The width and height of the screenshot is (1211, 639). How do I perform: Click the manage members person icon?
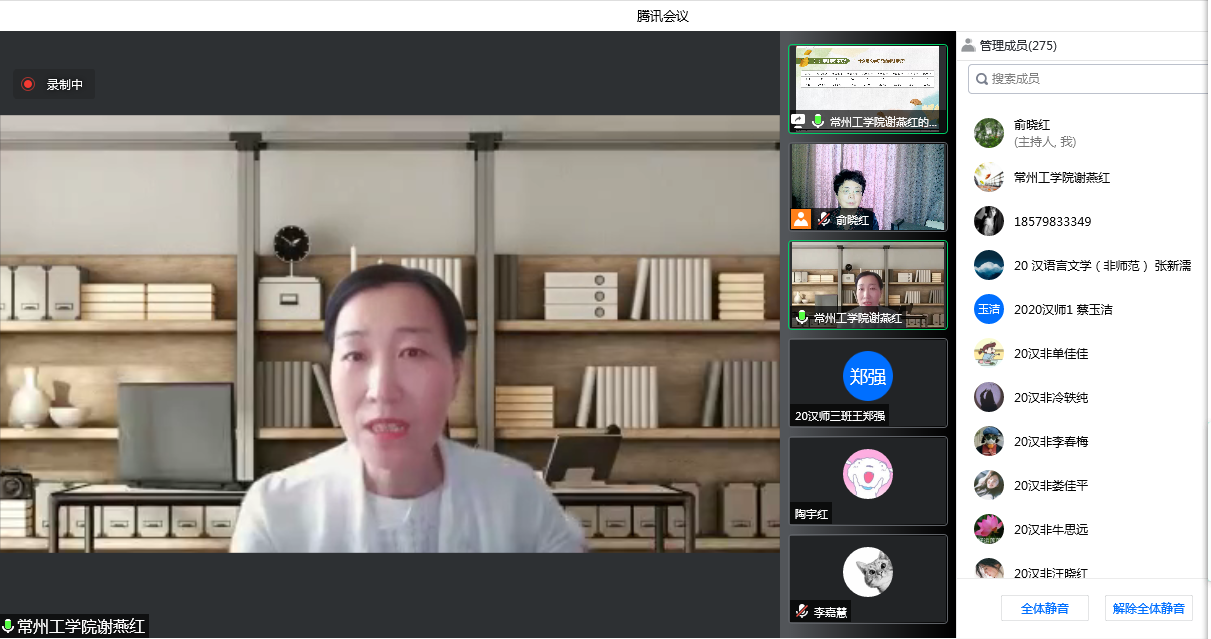968,45
